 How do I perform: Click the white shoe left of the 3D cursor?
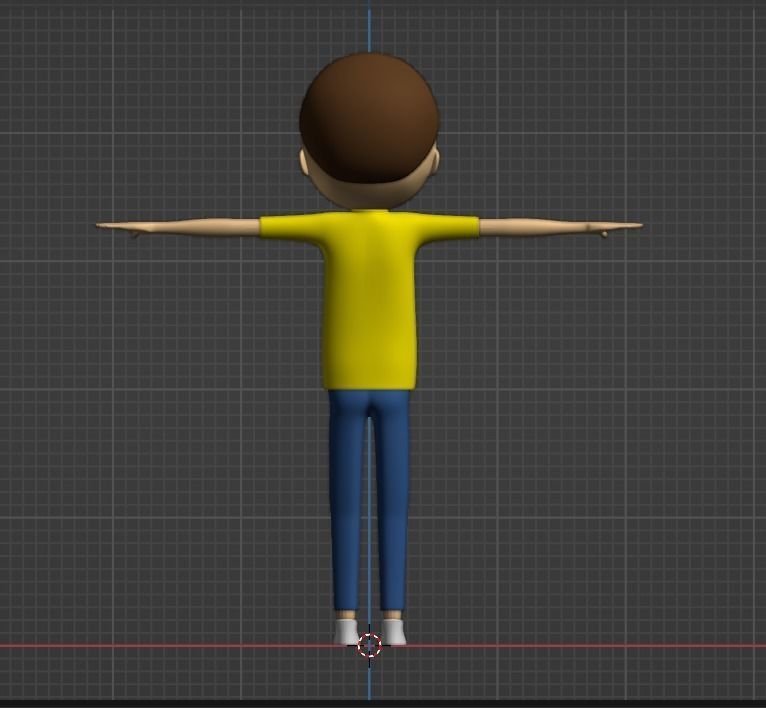347,631
